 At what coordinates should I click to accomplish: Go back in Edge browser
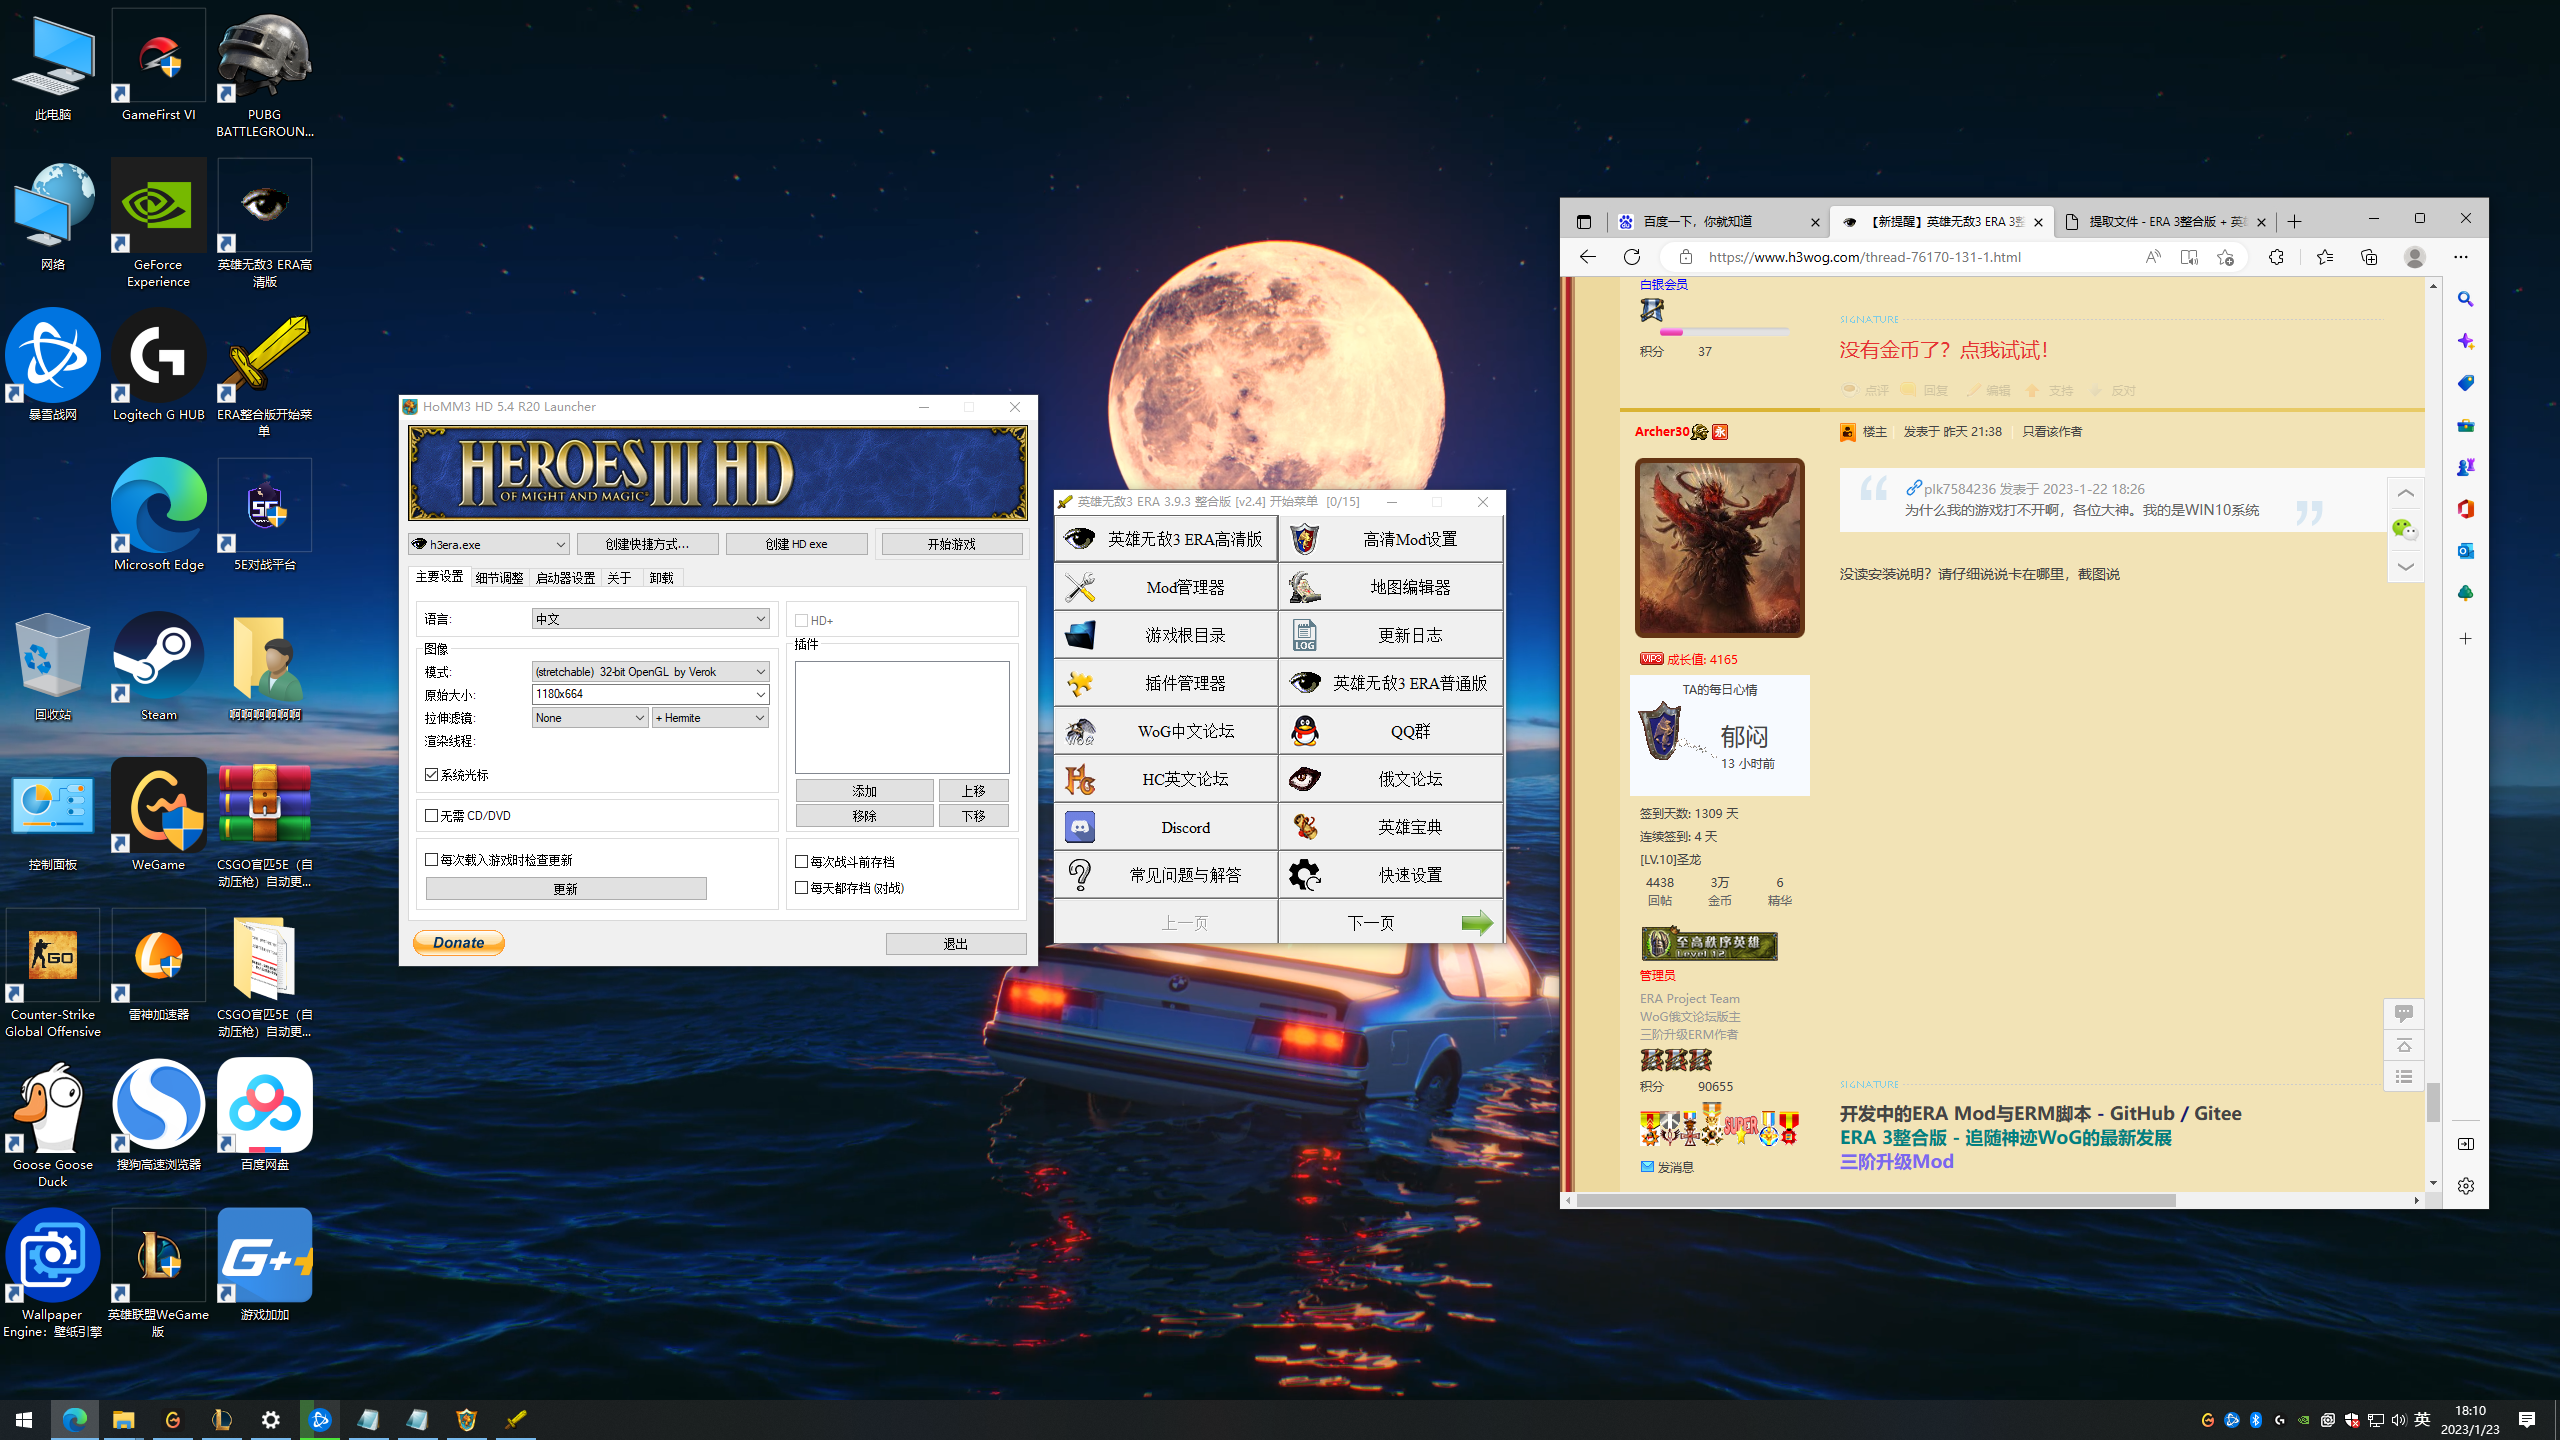click(x=1588, y=257)
